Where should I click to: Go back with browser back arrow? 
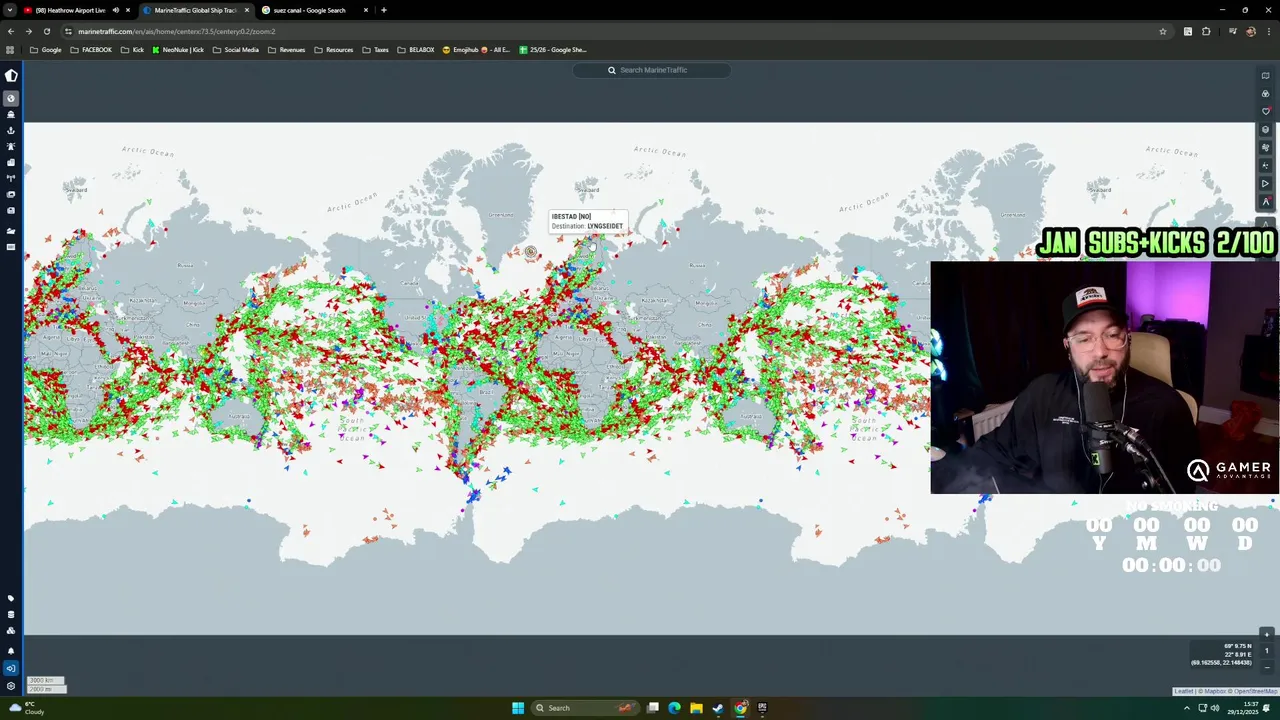(11, 31)
